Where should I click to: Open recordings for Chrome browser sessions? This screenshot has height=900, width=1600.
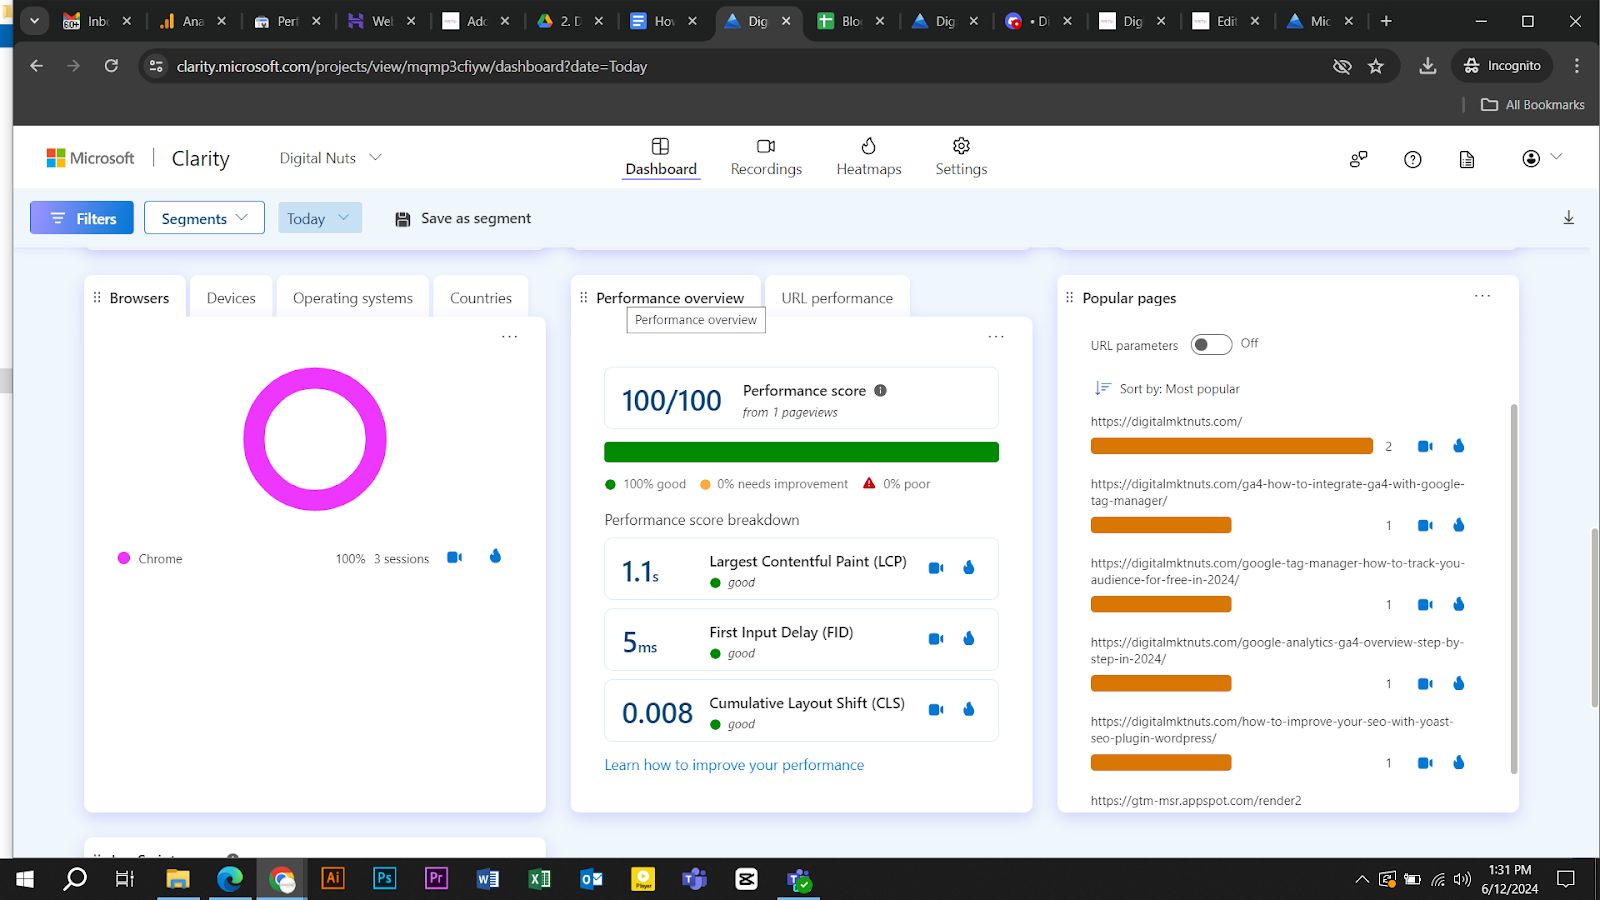tap(454, 557)
